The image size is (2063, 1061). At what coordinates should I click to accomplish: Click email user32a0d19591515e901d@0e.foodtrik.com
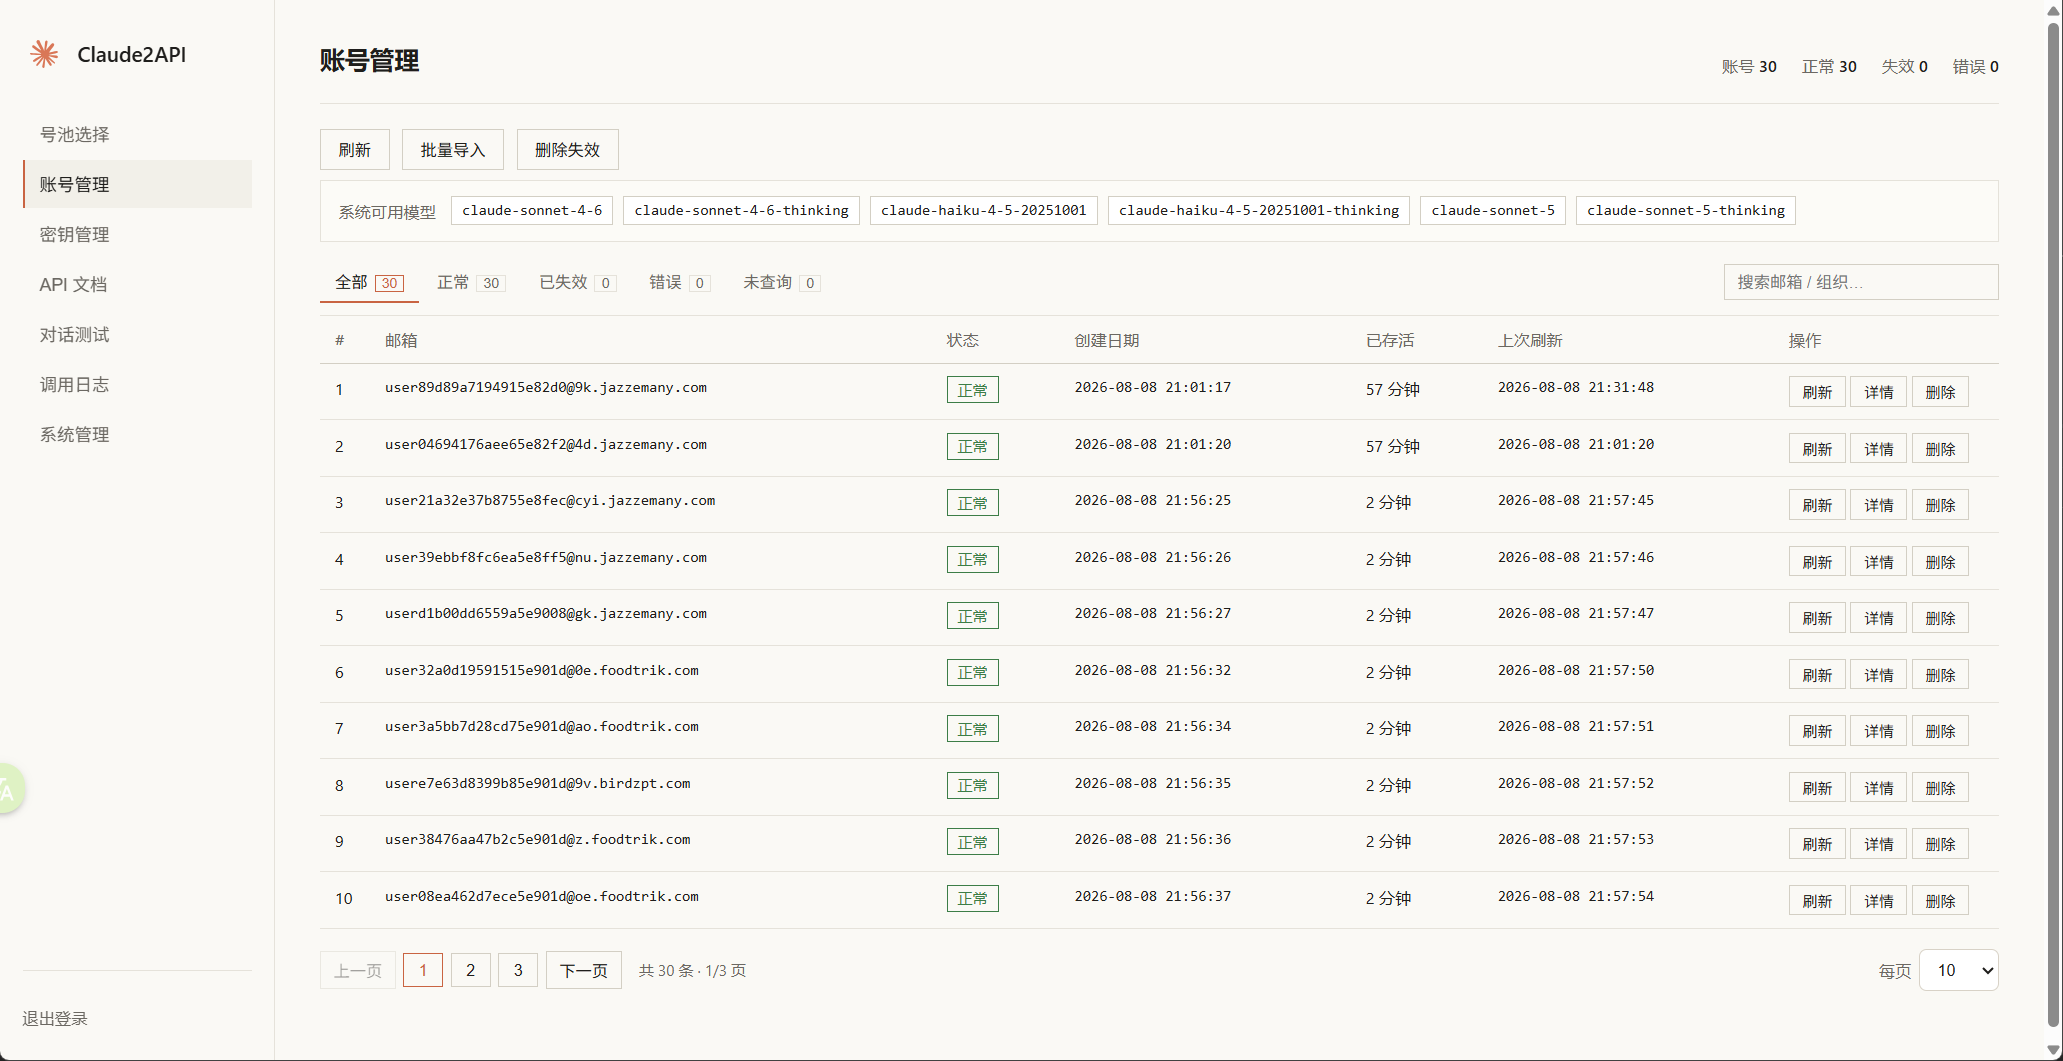point(542,670)
